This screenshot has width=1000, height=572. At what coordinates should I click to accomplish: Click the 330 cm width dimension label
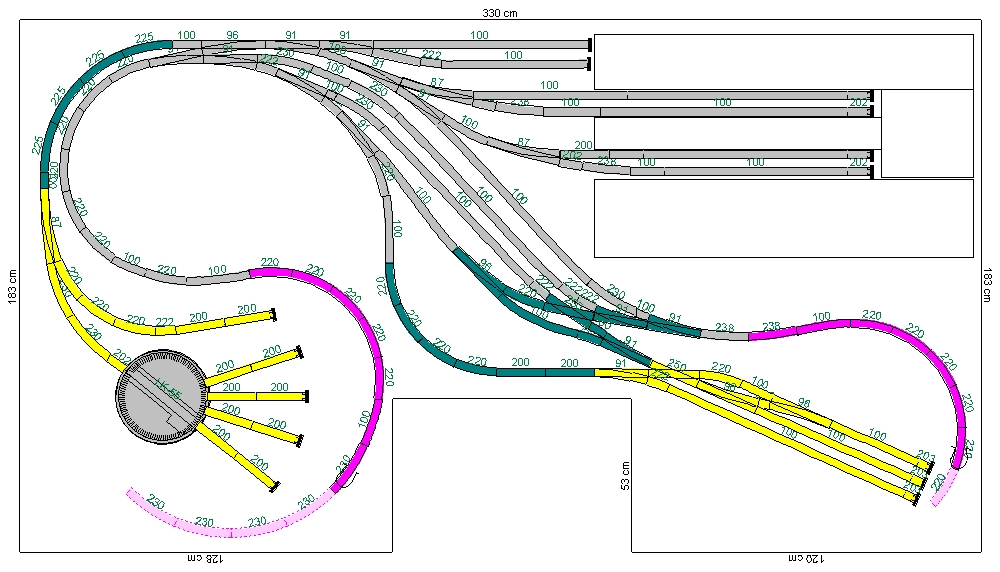499,13
